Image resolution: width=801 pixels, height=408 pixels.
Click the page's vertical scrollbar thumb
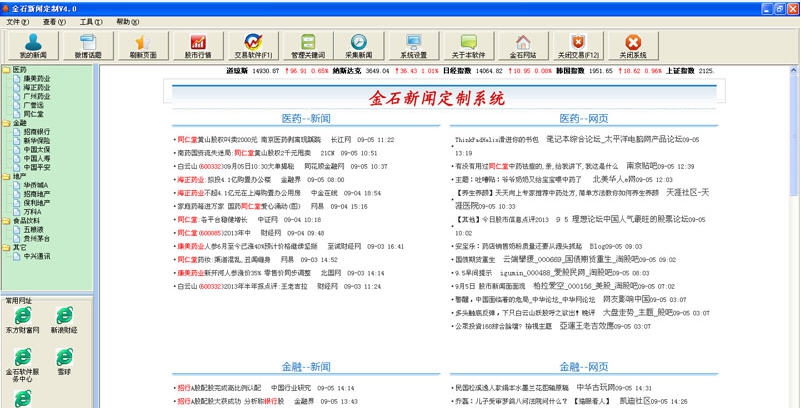click(794, 136)
